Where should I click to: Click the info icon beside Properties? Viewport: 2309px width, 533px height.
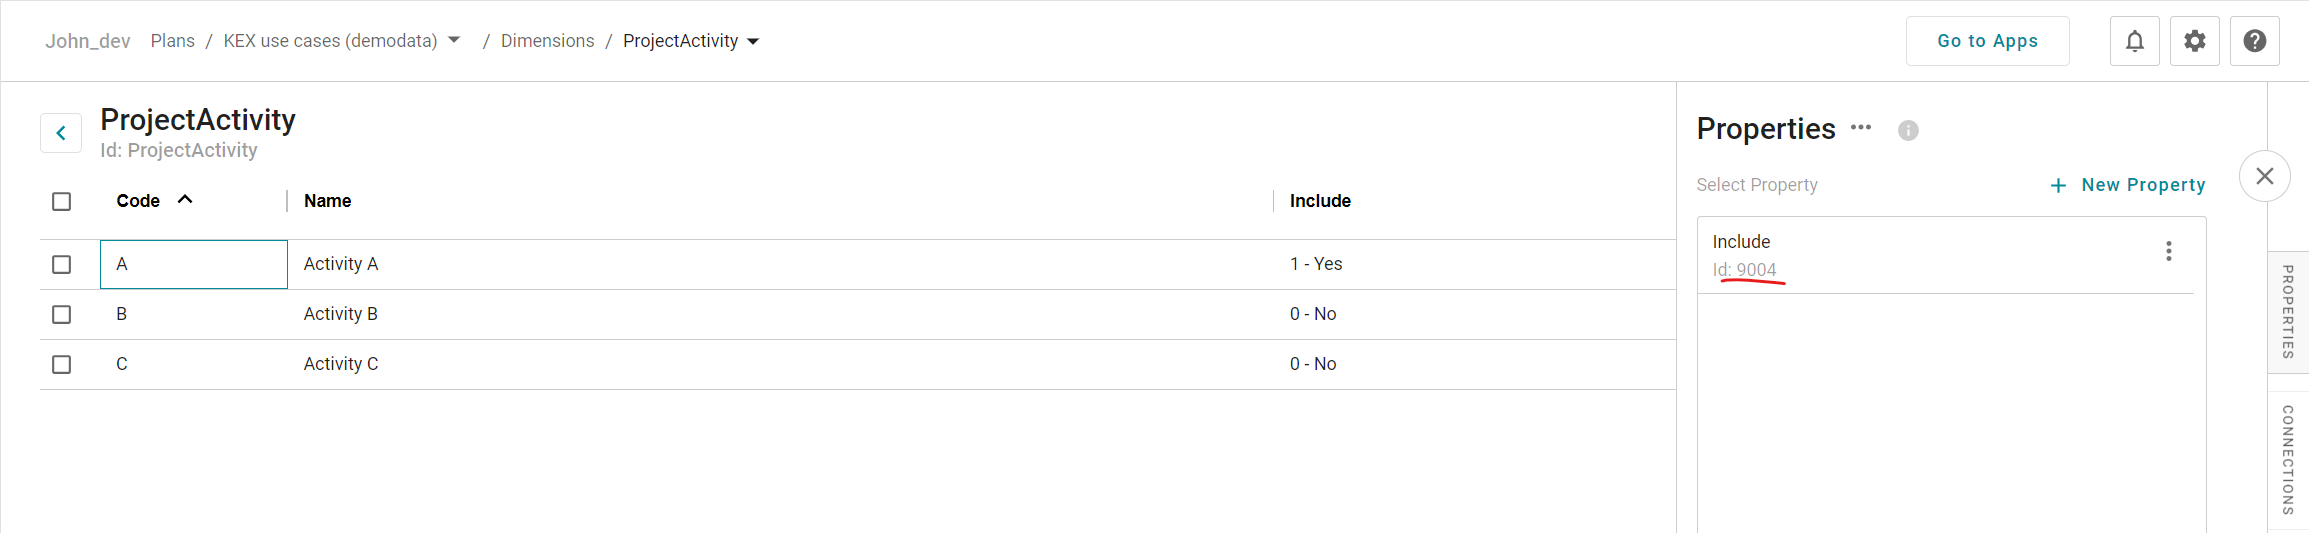pyautogui.click(x=1908, y=130)
